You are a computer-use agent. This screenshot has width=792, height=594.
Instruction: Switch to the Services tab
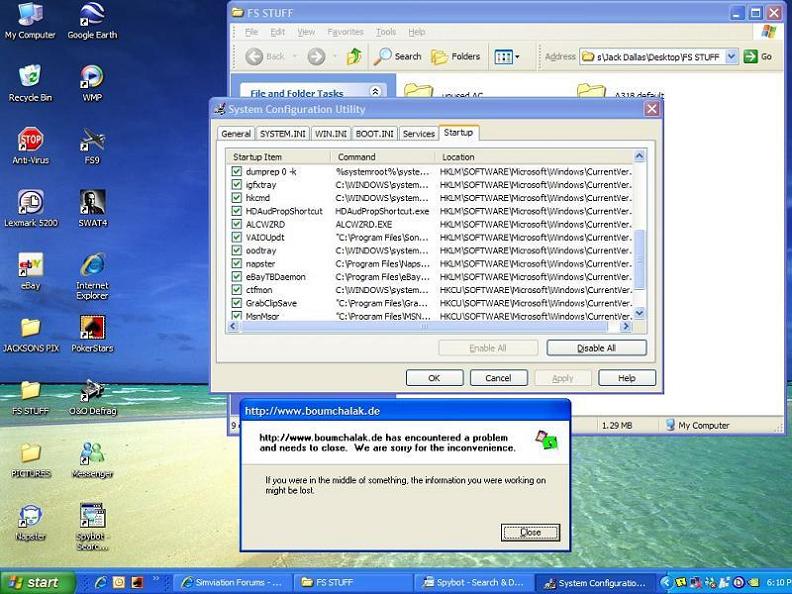[x=418, y=133]
